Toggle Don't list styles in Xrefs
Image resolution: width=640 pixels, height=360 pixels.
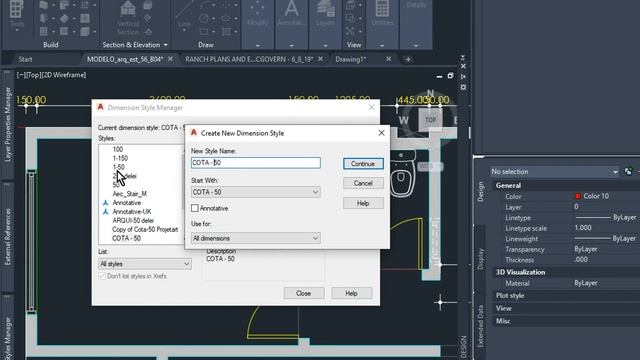pos(102,276)
